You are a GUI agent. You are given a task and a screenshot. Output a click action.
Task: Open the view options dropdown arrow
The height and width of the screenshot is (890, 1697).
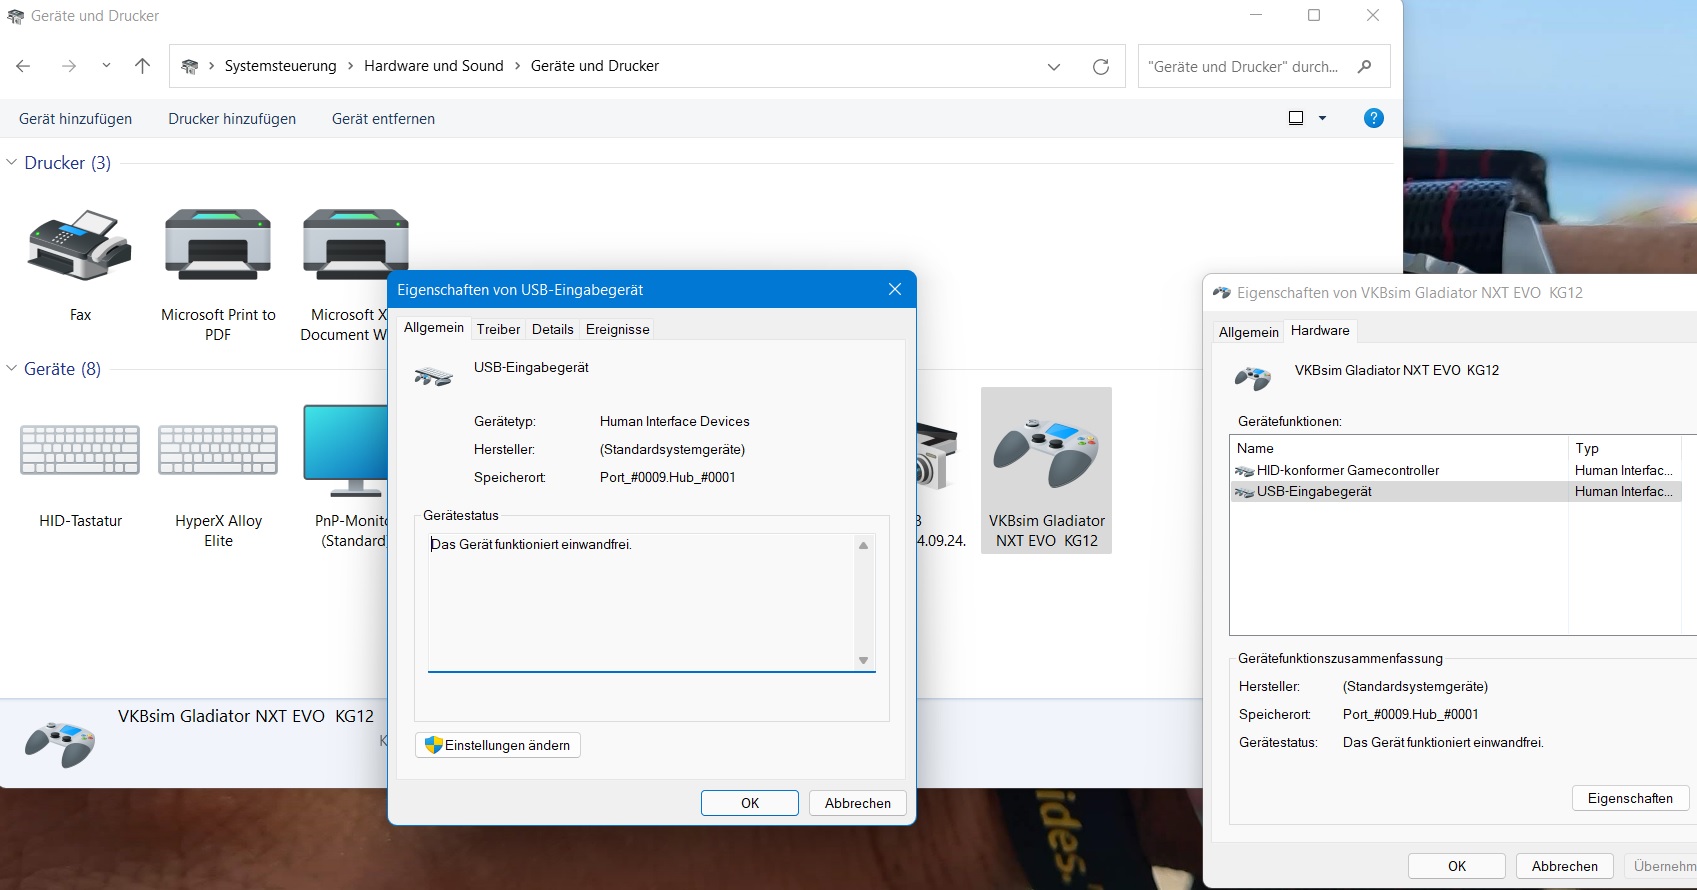click(1322, 118)
